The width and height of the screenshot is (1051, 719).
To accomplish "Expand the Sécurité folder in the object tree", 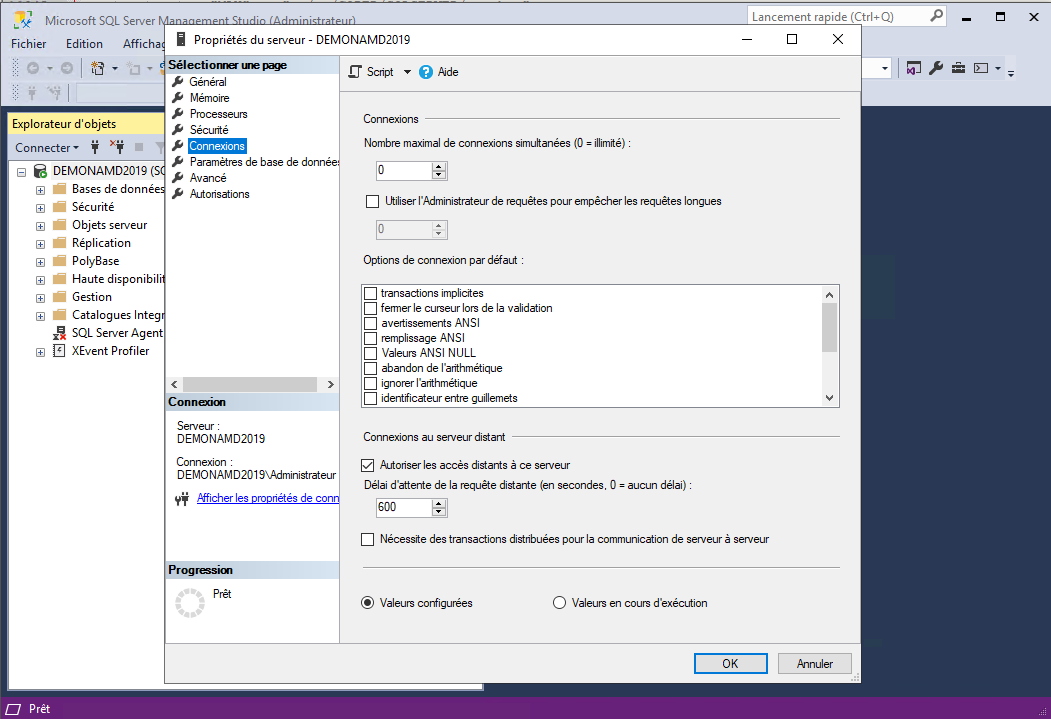I will (40, 208).
